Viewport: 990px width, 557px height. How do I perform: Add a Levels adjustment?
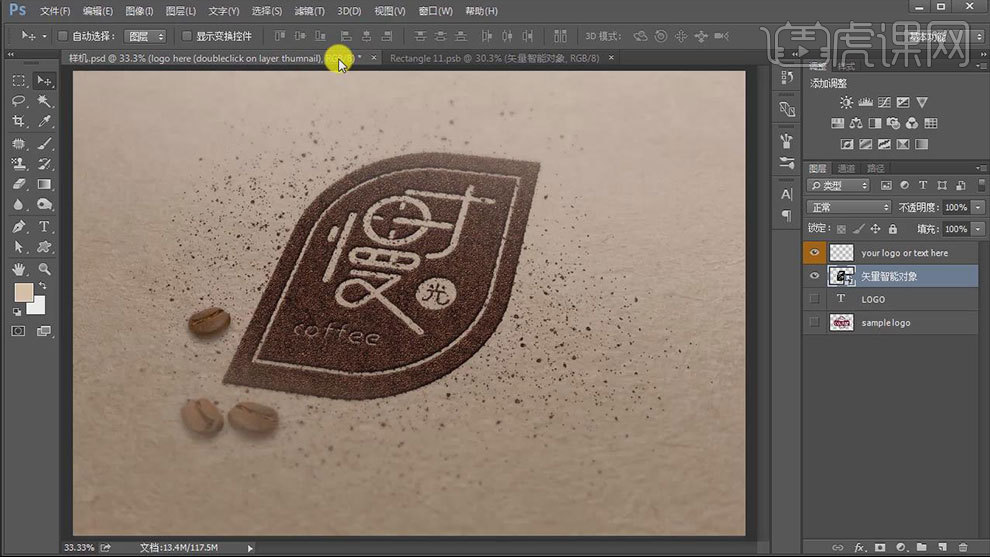tap(866, 102)
